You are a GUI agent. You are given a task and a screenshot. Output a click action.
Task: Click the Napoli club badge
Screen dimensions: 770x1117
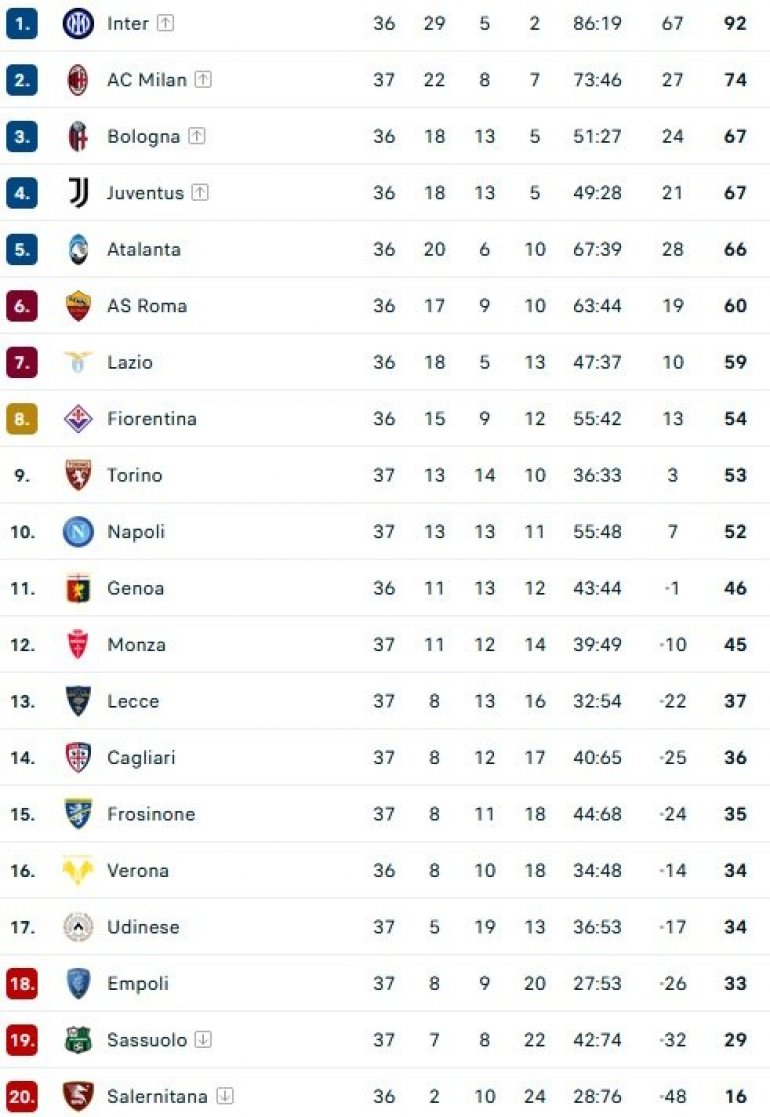(78, 532)
